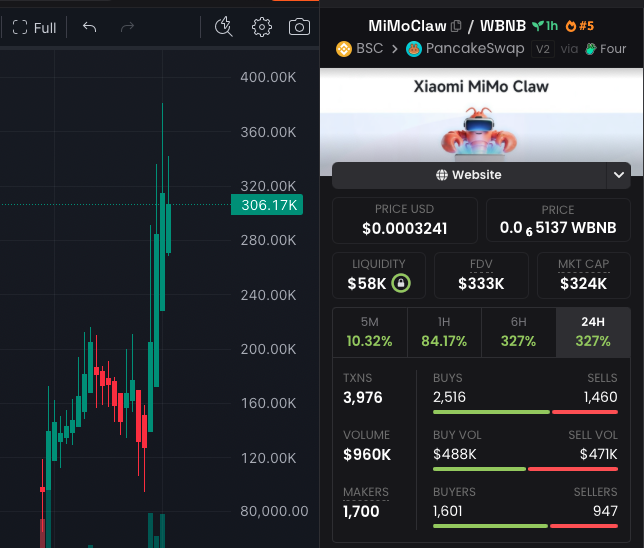This screenshot has width=644, height=548.
Task: Select the 6H timeframe tab
Action: [x=518, y=332]
